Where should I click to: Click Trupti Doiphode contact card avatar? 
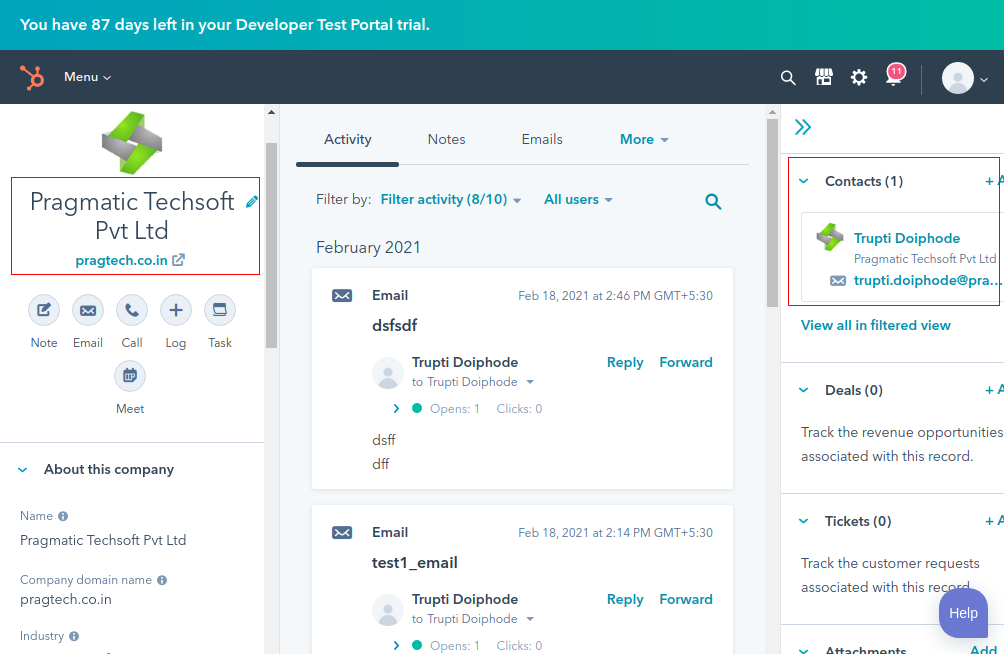tap(830, 237)
